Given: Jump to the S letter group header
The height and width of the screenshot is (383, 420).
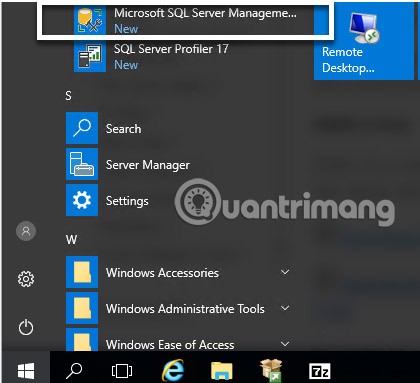Looking at the screenshot, I should 68,96.
